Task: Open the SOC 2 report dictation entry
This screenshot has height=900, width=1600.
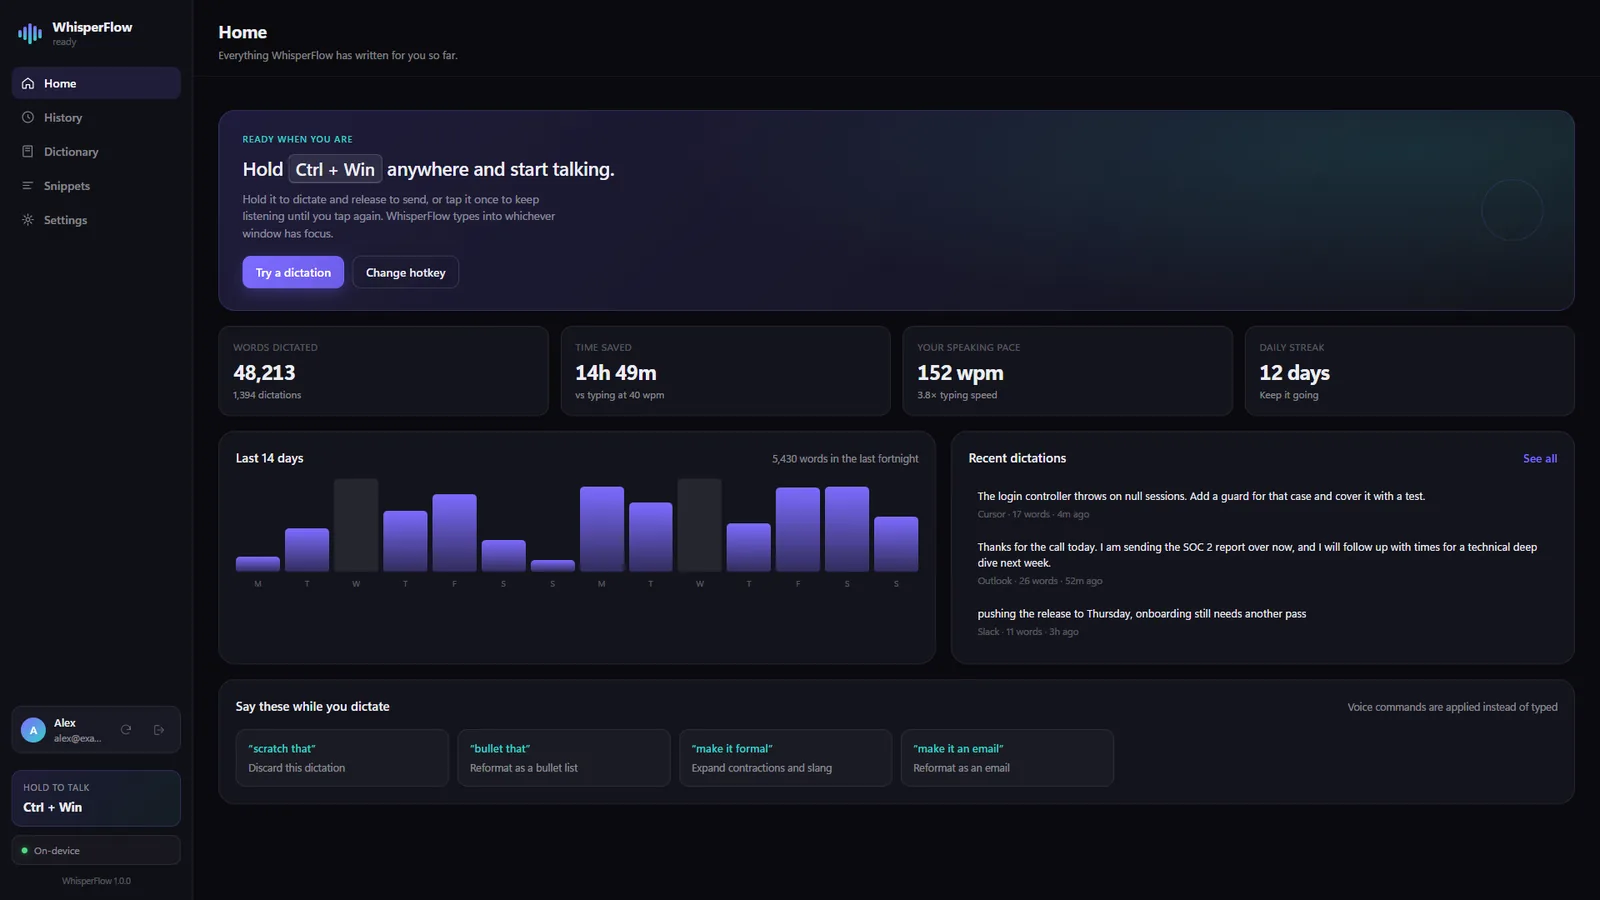Action: [1262, 563]
